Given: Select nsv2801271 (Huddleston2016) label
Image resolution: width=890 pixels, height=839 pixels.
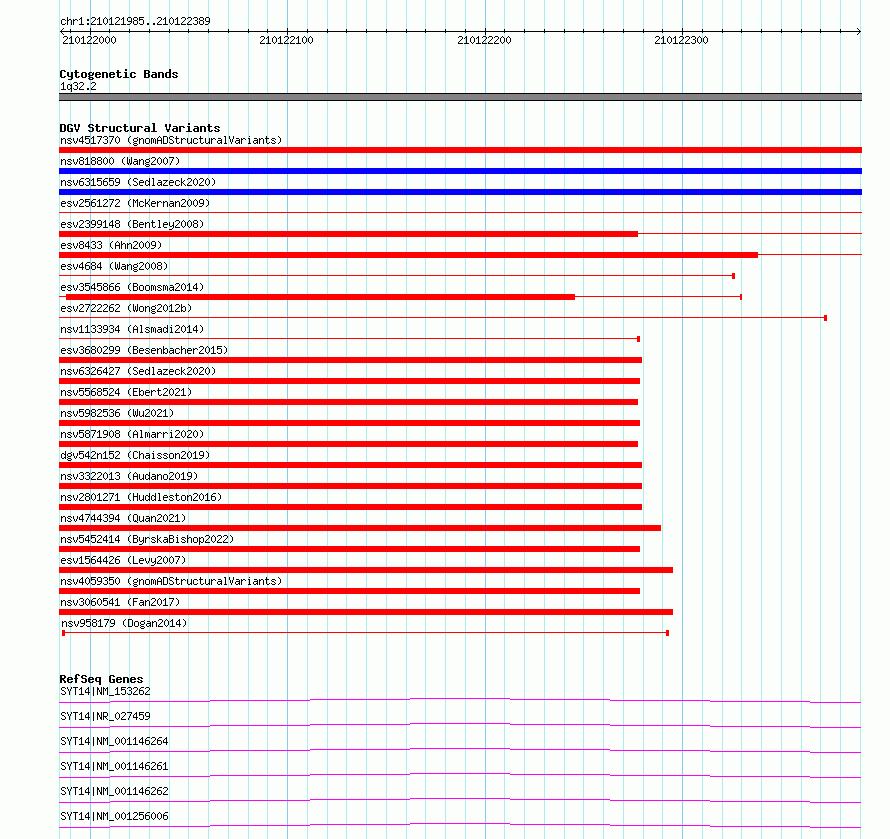Looking at the screenshot, I should tap(141, 497).
